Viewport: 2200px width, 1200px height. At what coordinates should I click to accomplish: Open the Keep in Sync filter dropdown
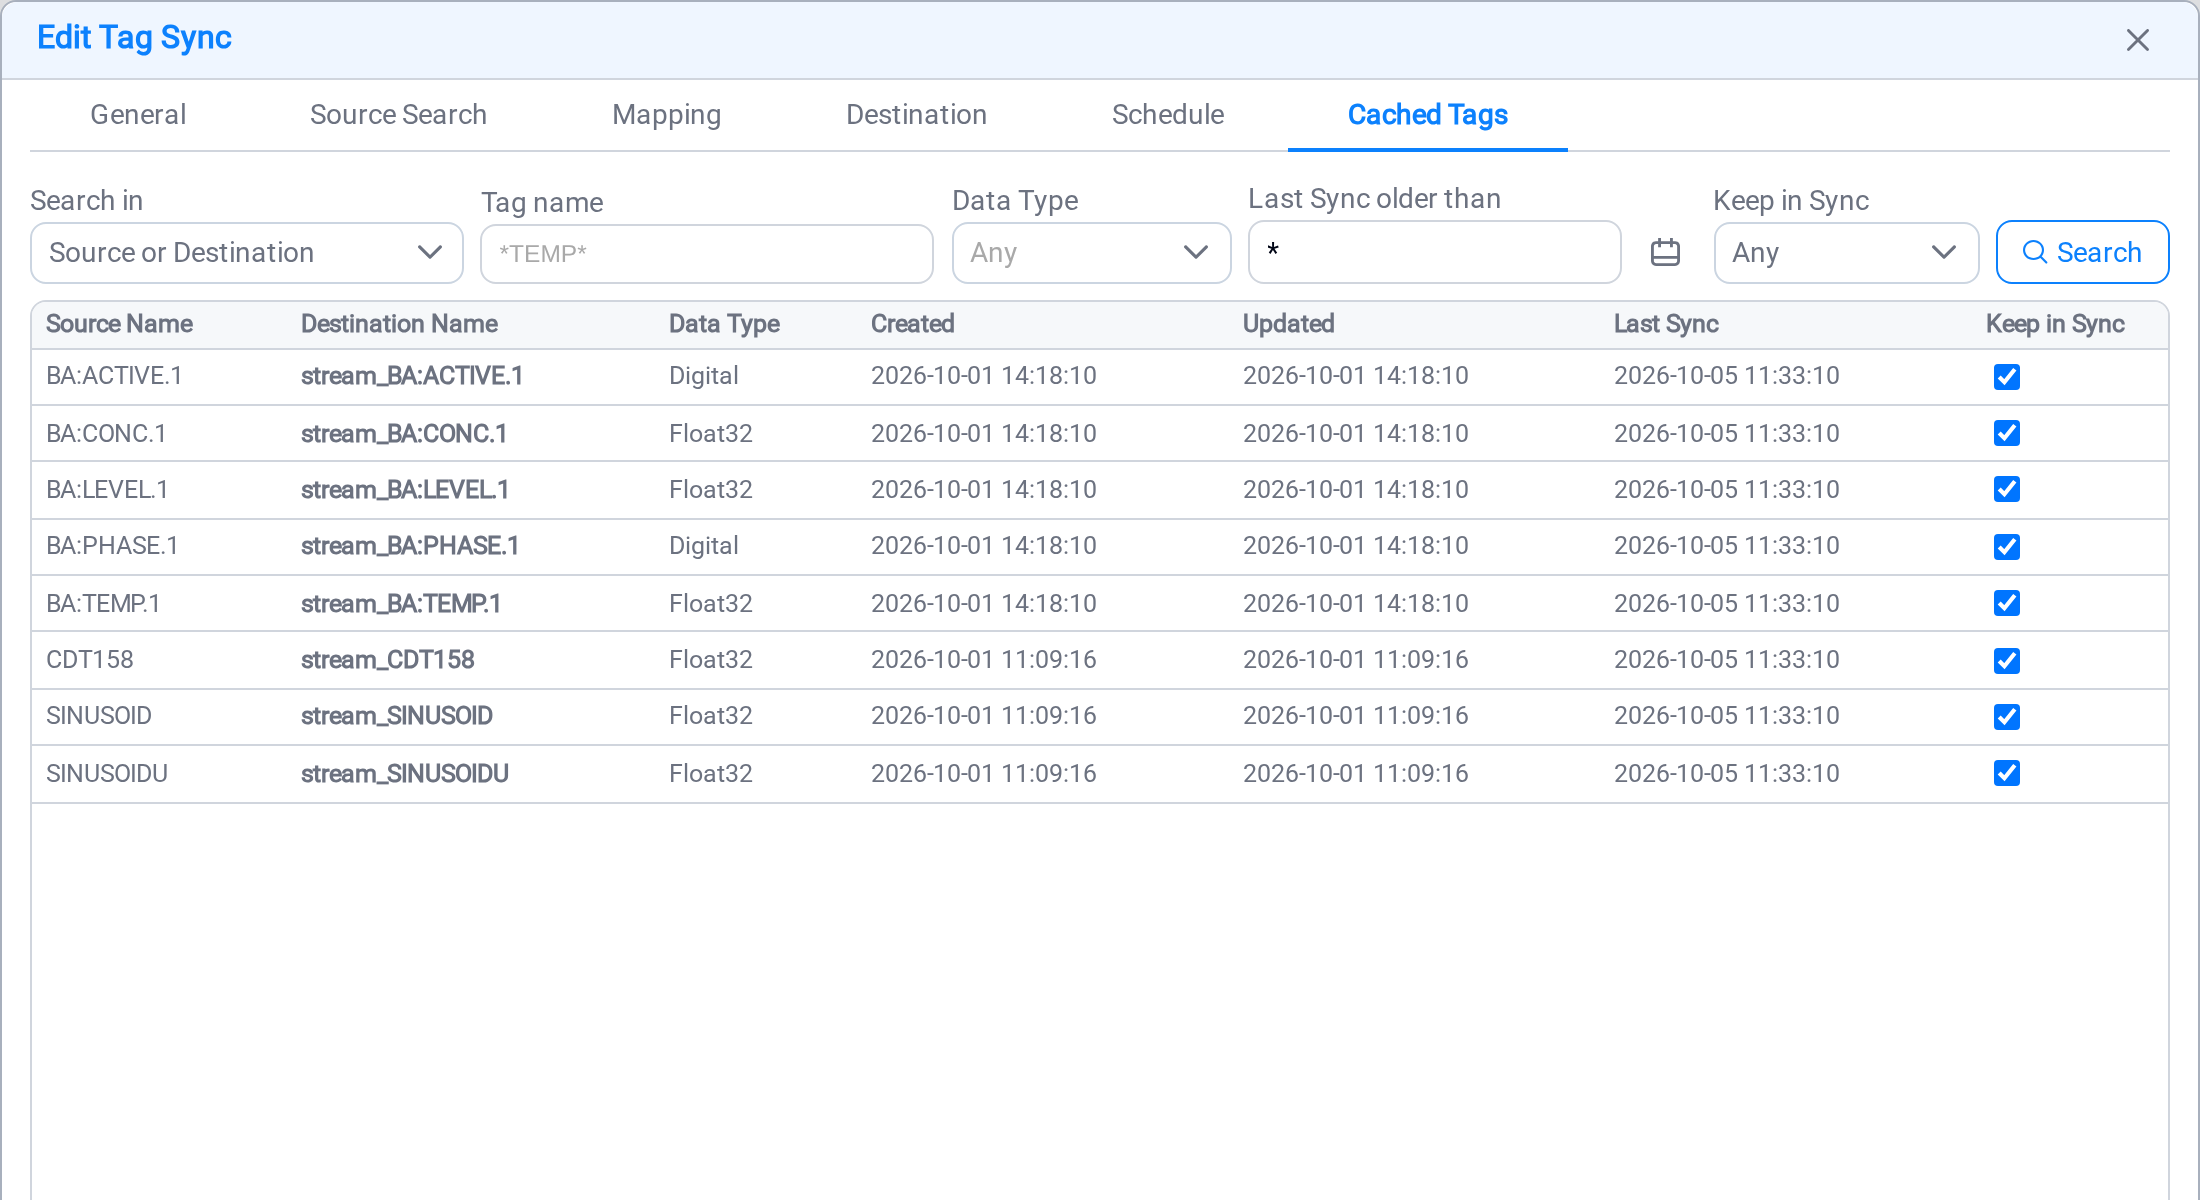point(1846,253)
